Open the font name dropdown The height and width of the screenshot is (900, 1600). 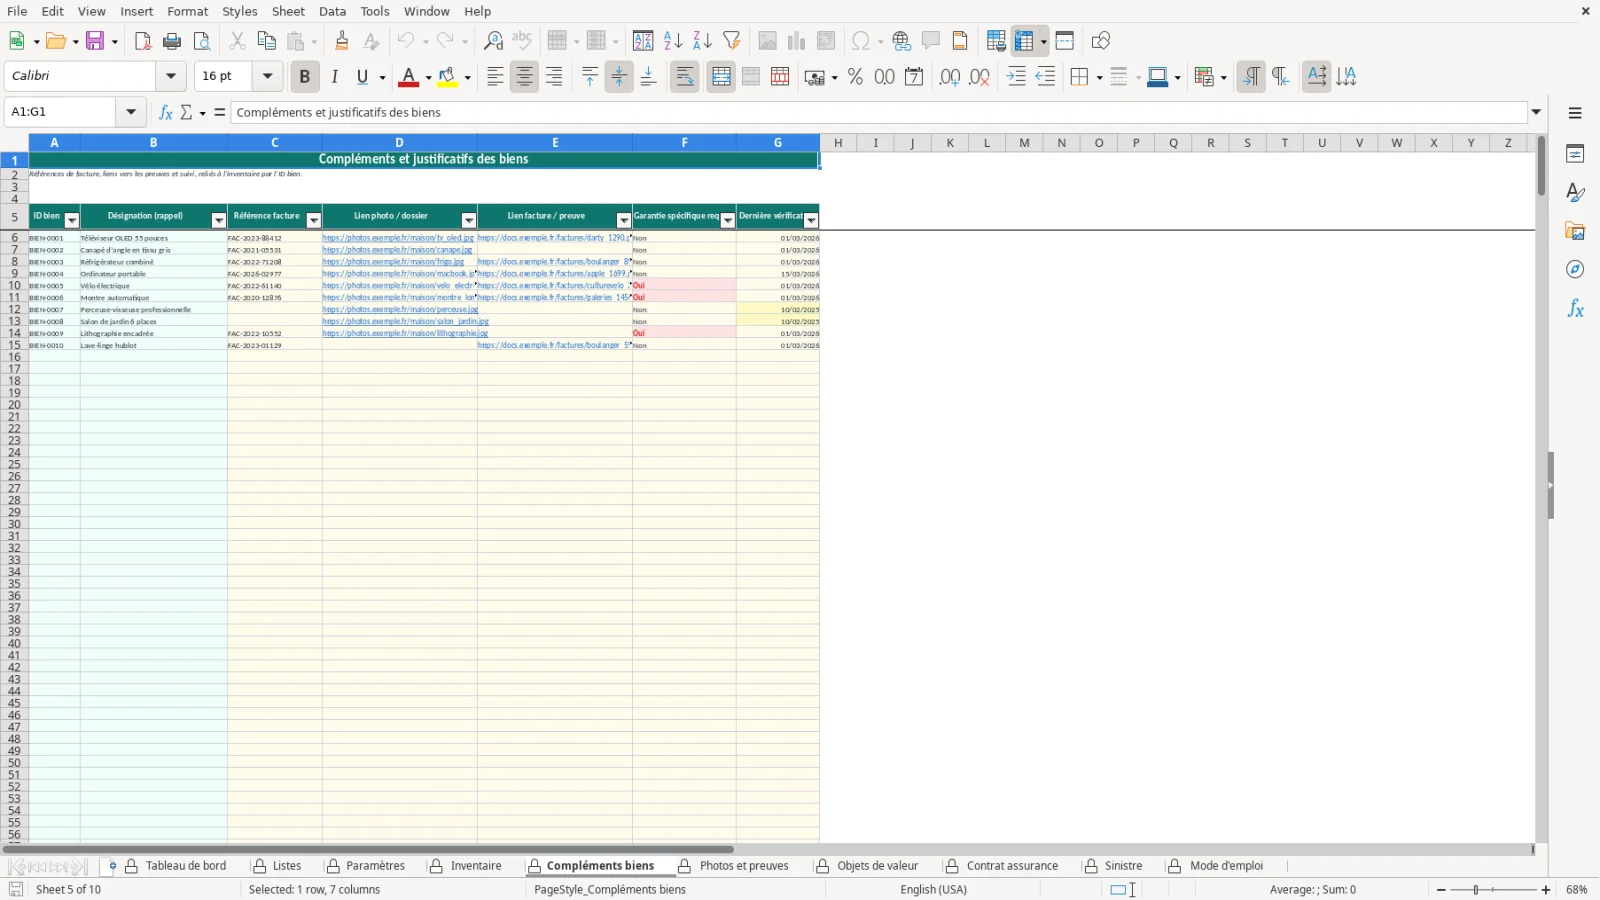171,76
